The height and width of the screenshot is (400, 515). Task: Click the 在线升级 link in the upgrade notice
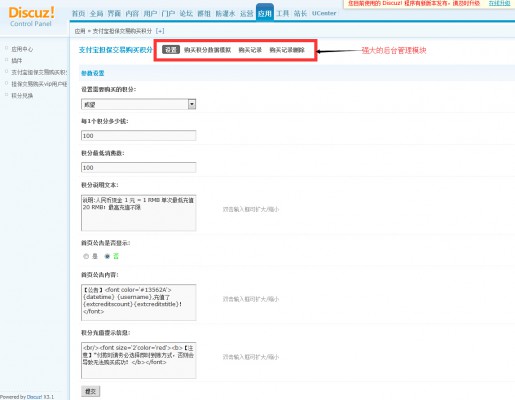pyautogui.click(x=499, y=3)
